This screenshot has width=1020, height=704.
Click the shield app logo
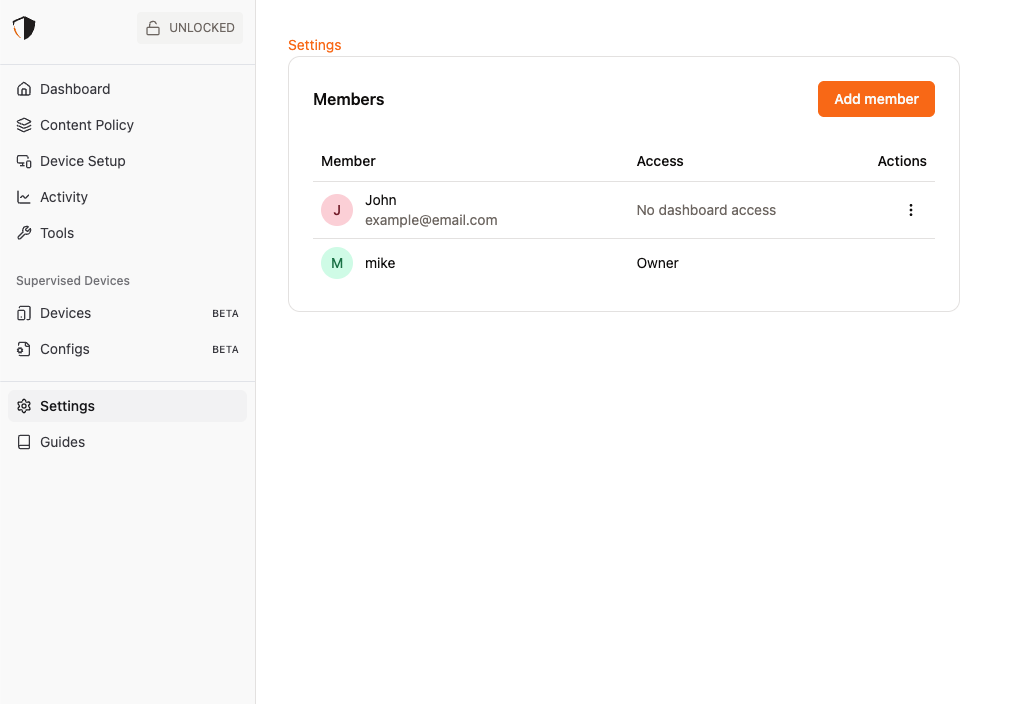point(24,28)
